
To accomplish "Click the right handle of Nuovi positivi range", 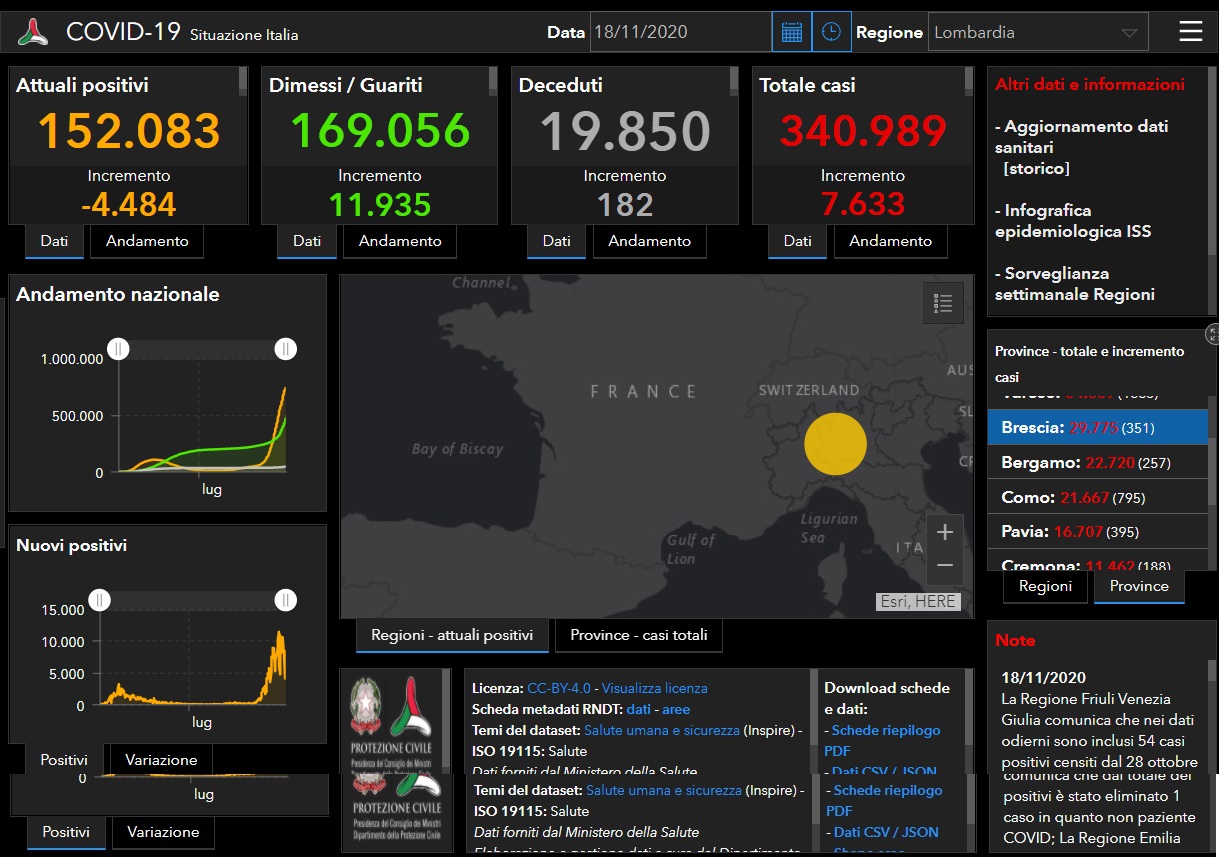I will (286, 600).
